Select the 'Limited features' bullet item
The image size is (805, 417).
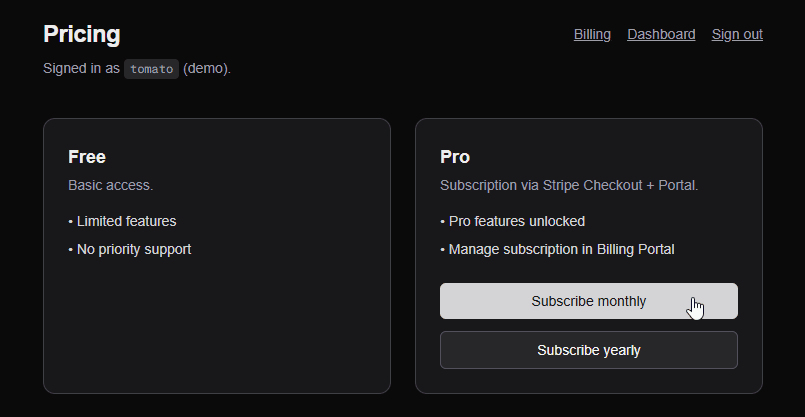pyautogui.click(x=126, y=221)
